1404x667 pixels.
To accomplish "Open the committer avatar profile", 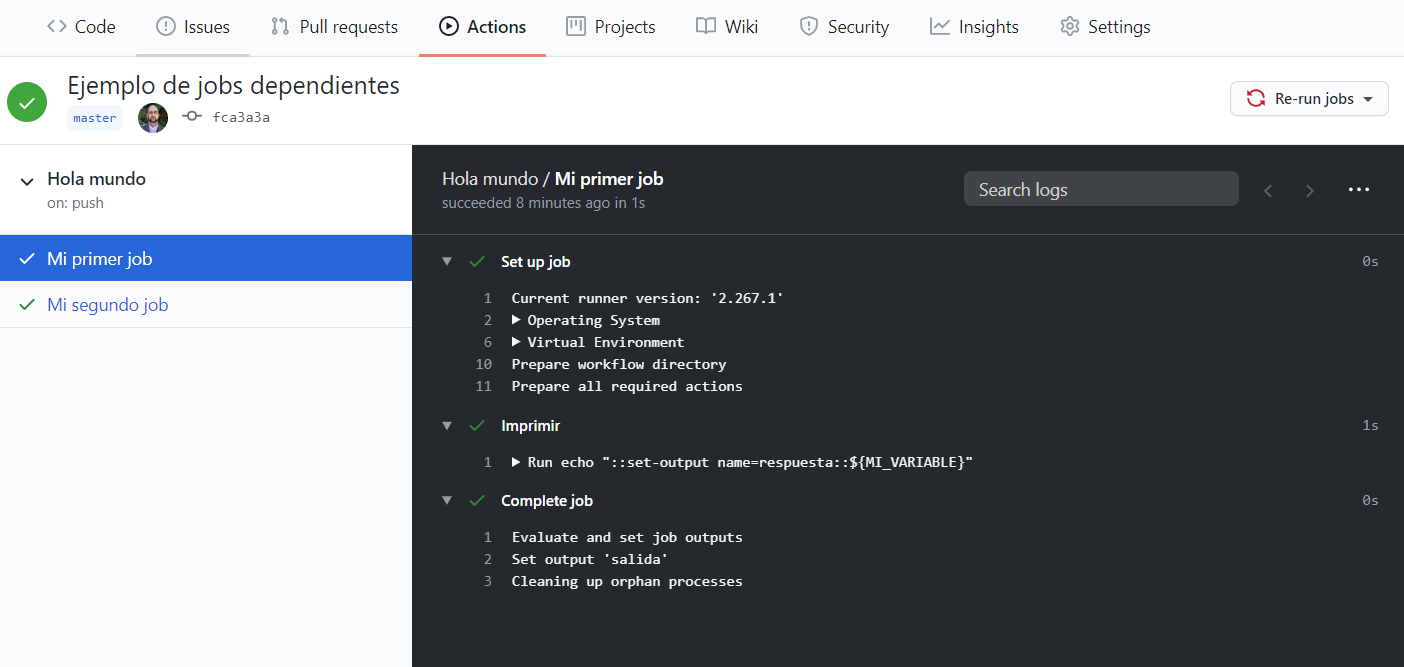I will tap(153, 118).
